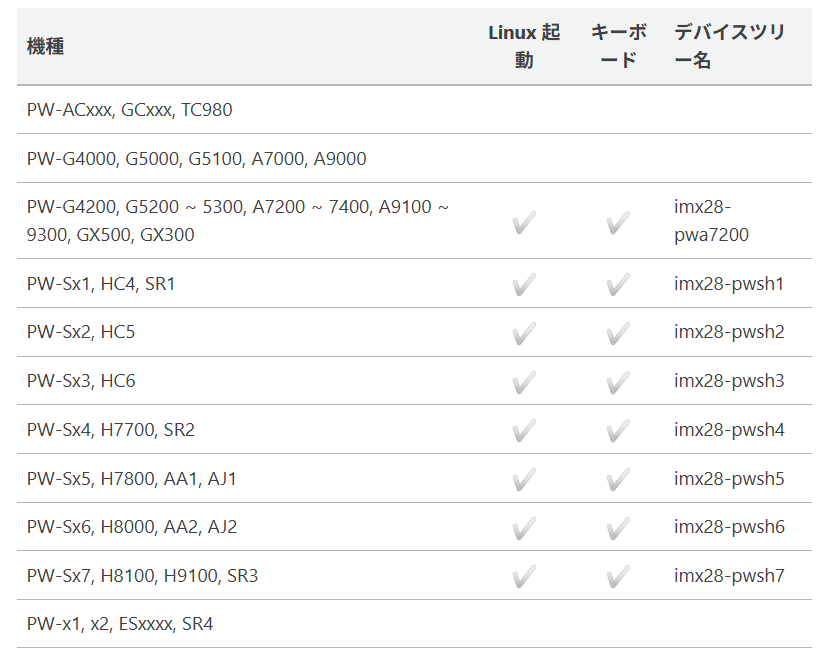Click the キーボード column header
Image resolution: width=827 pixels, height=652 pixels.
[618, 46]
